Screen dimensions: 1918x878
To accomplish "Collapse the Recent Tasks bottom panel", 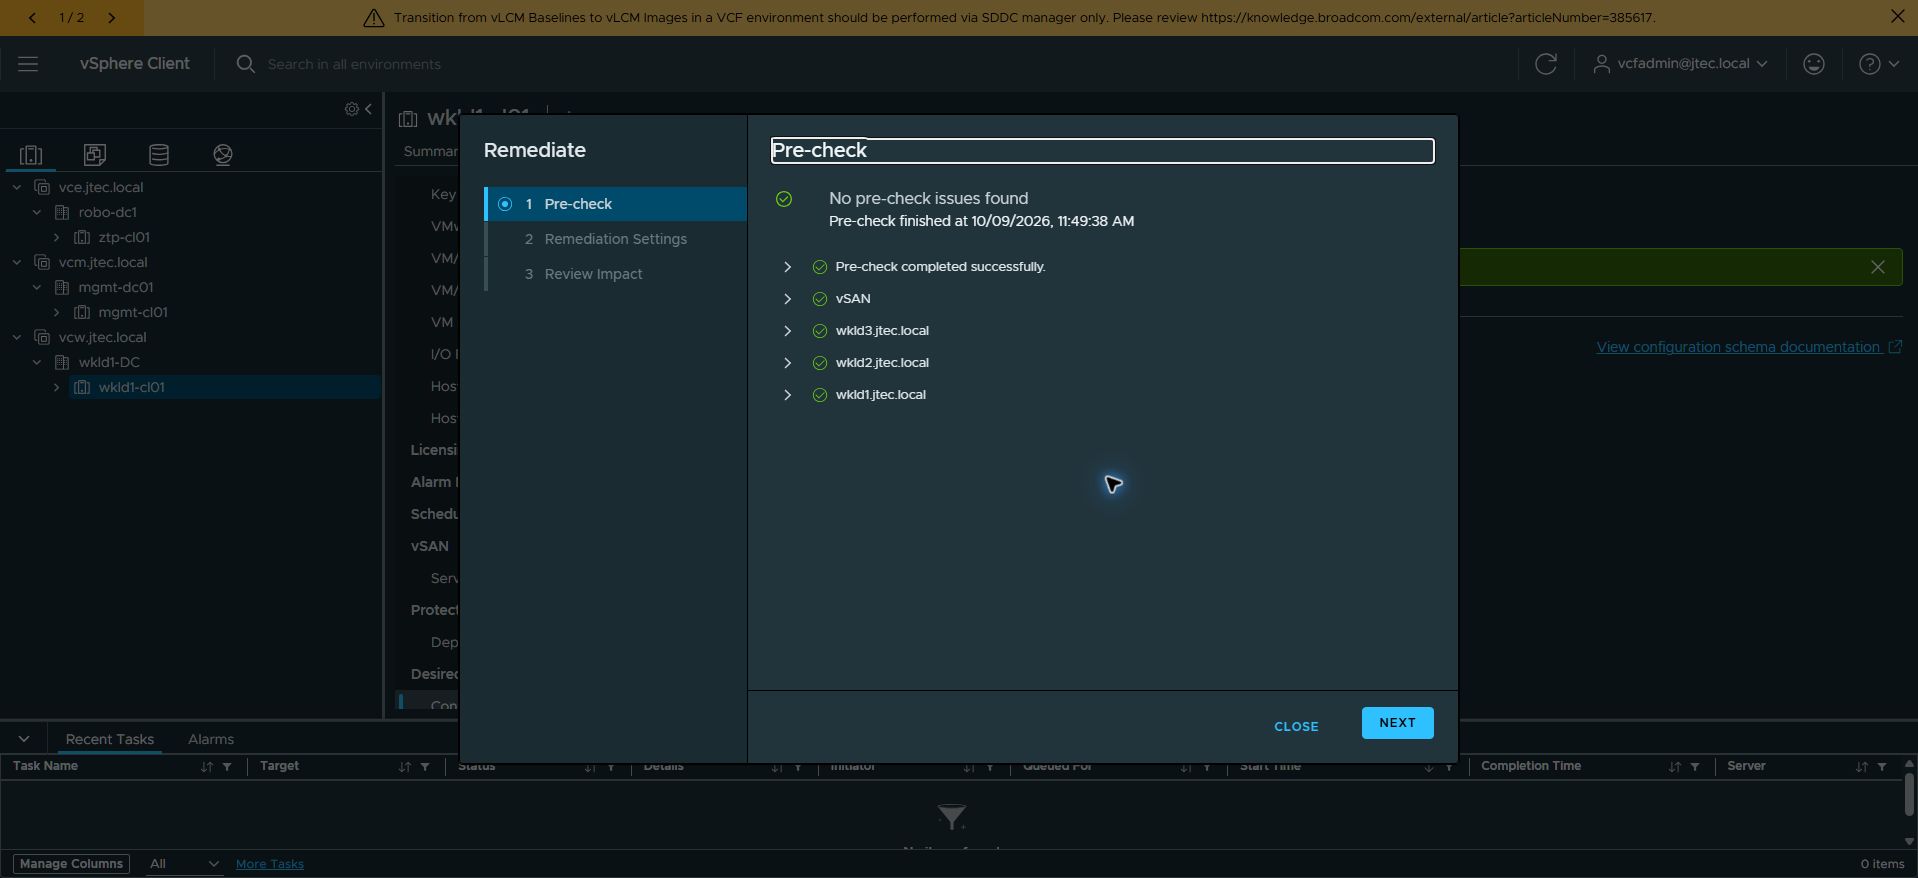I will [x=24, y=740].
